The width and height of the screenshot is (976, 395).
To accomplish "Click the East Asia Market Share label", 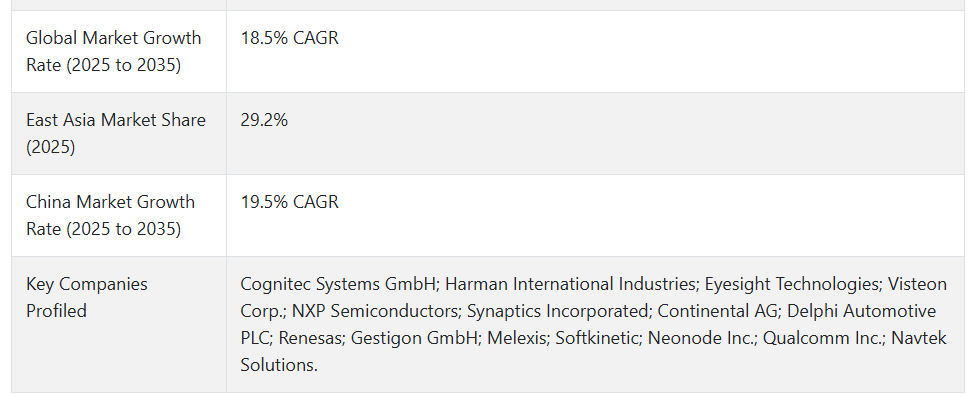I will 116,133.
